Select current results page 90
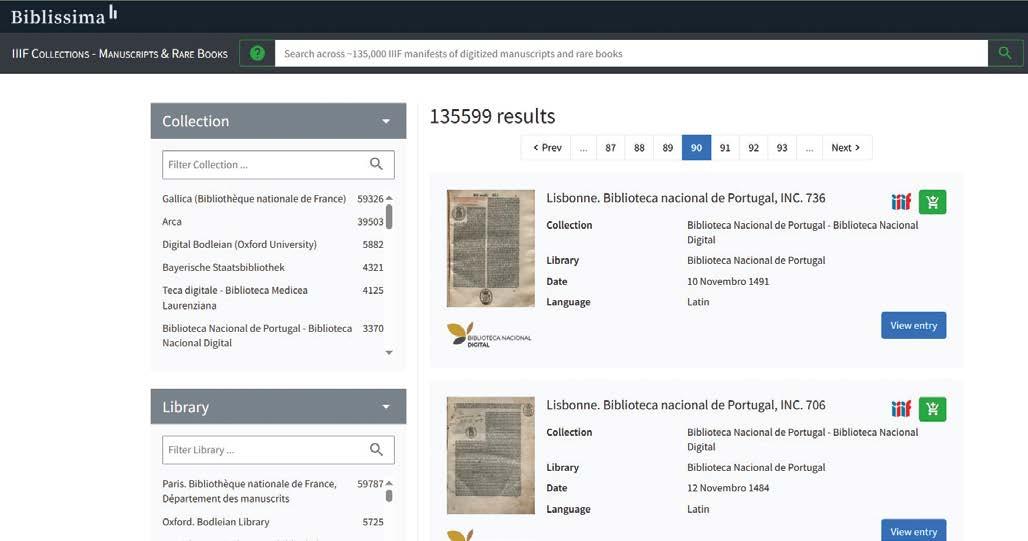This screenshot has height=541, width=1028. 696,148
